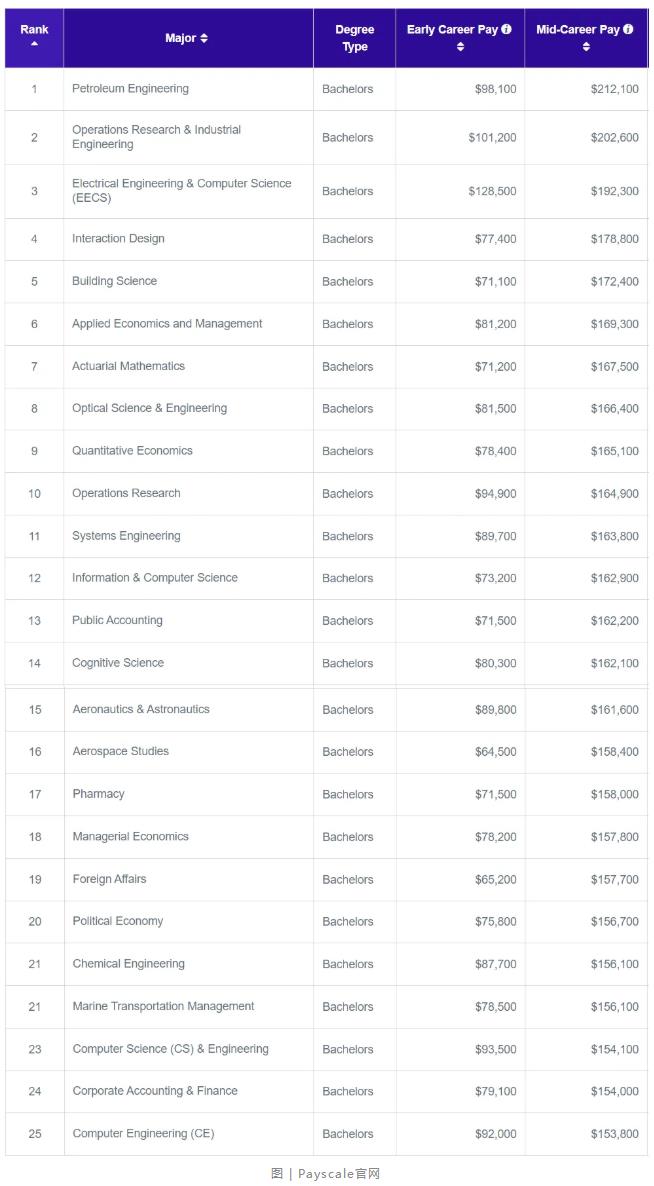Open the Actuarial Mathematics major

(129, 365)
